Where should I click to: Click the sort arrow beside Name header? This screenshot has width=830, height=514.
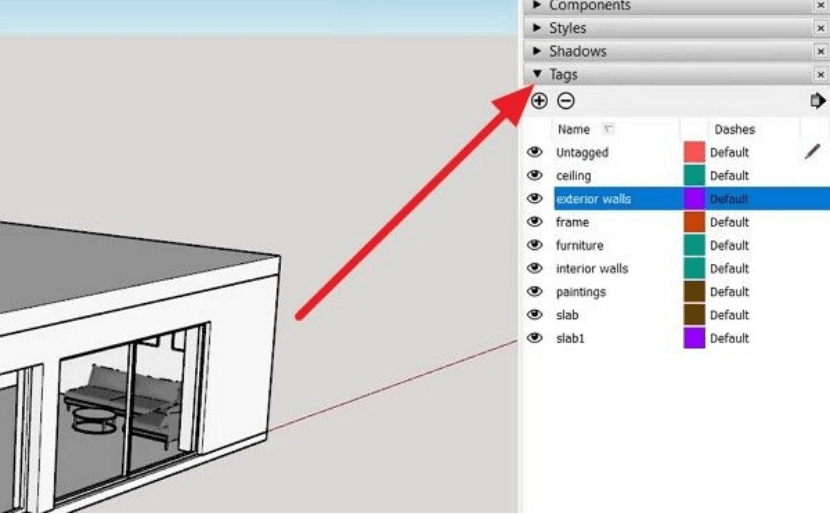[x=608, y=129]
